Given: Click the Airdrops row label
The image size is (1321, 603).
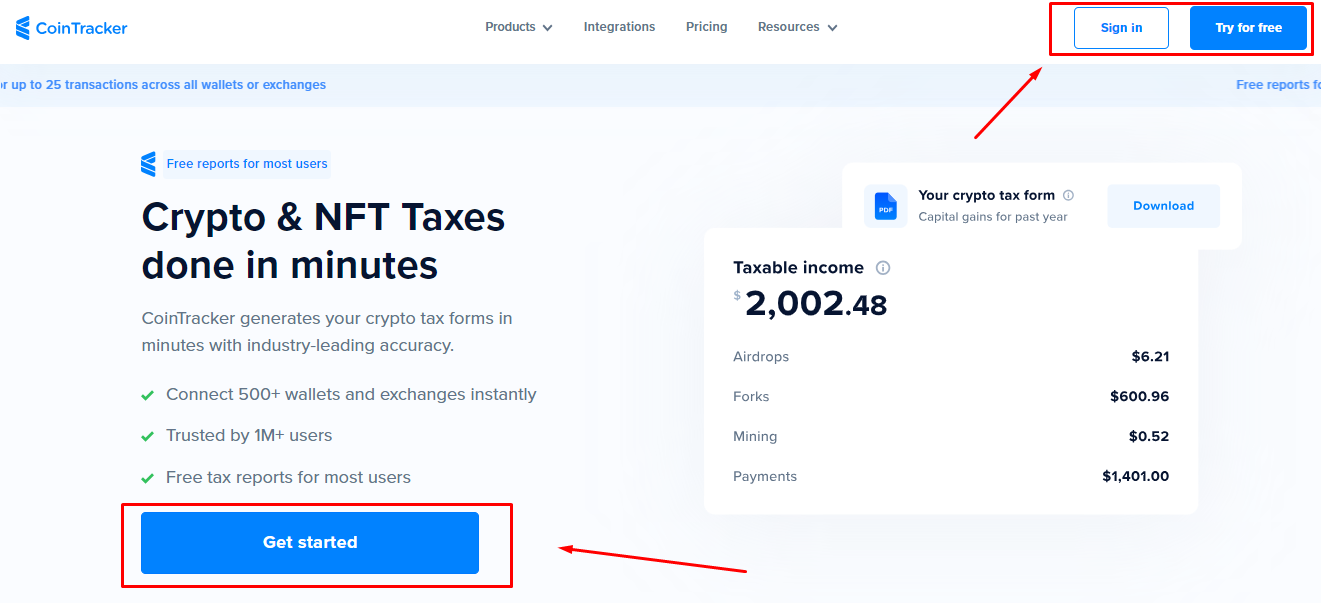Looking at the screenshot, I should point(761,357).
